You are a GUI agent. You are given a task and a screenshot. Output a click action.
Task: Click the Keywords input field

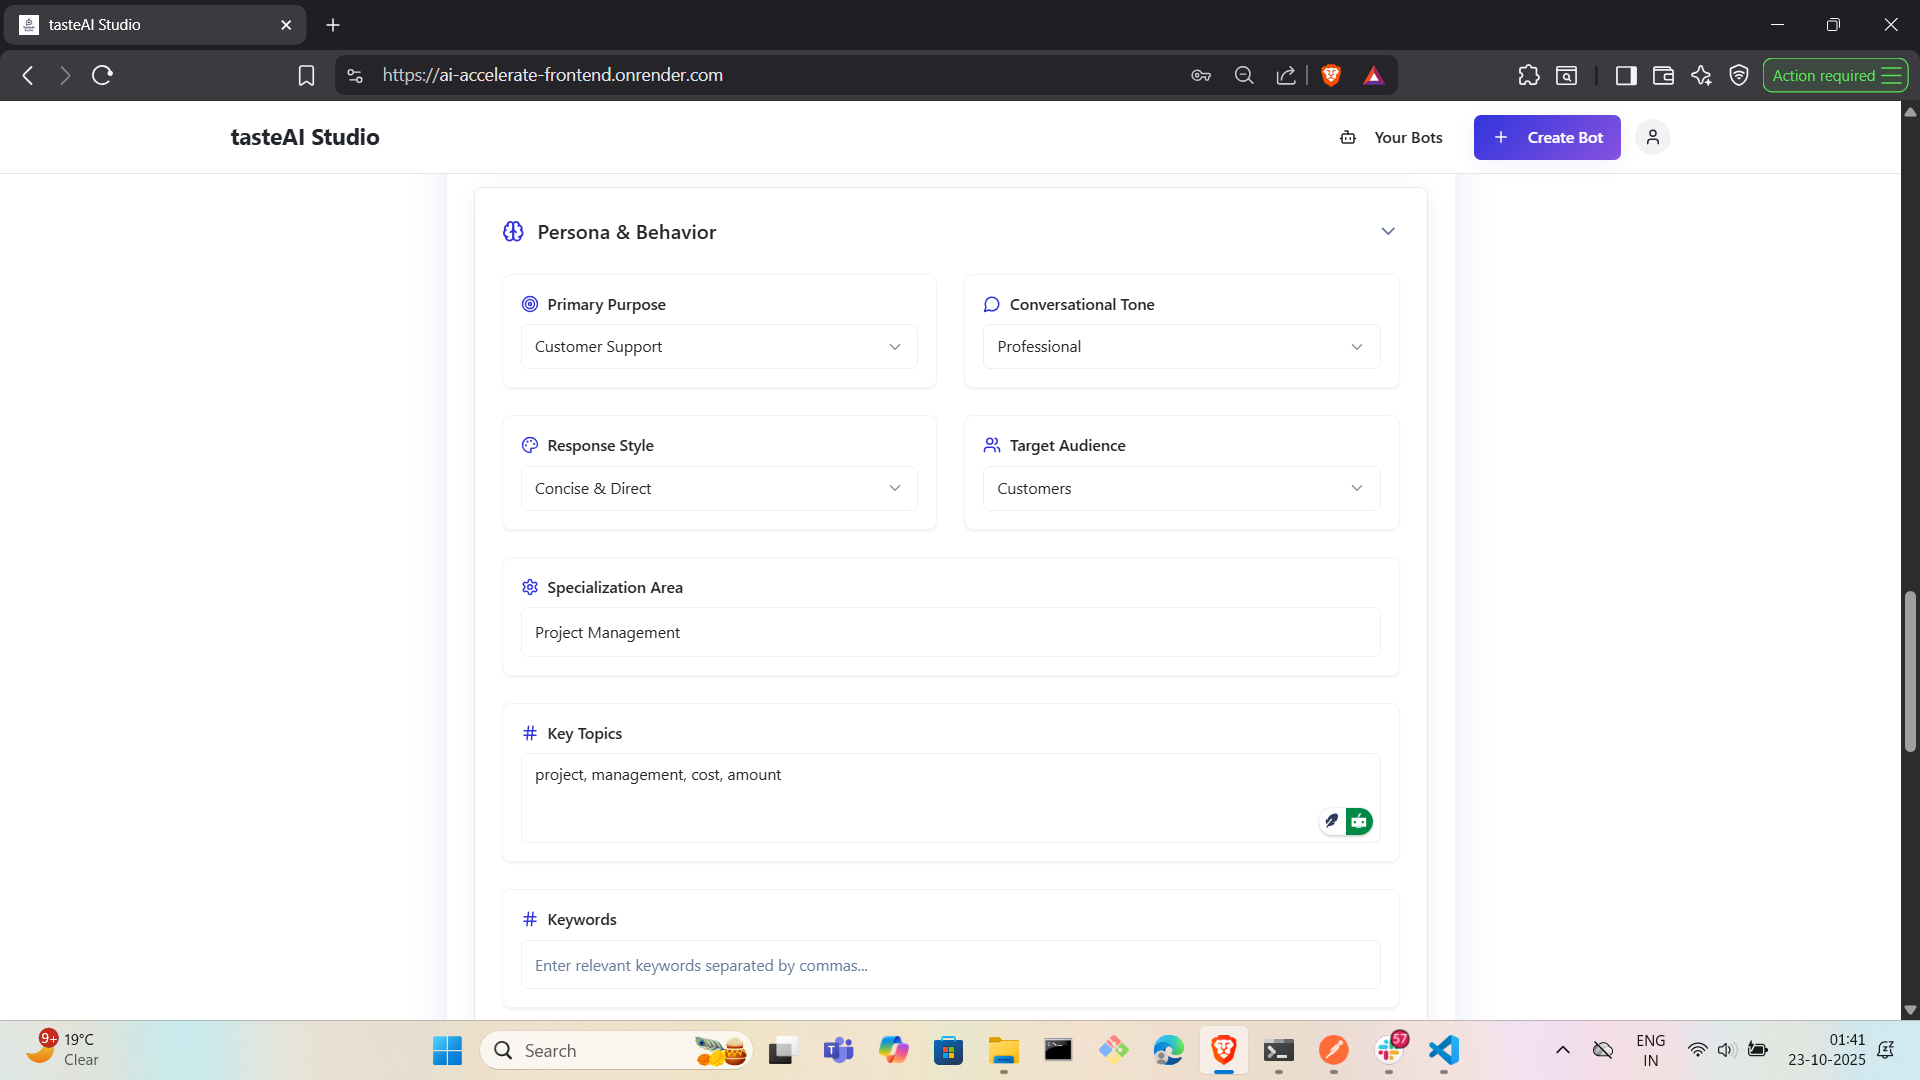coord(950,965)
